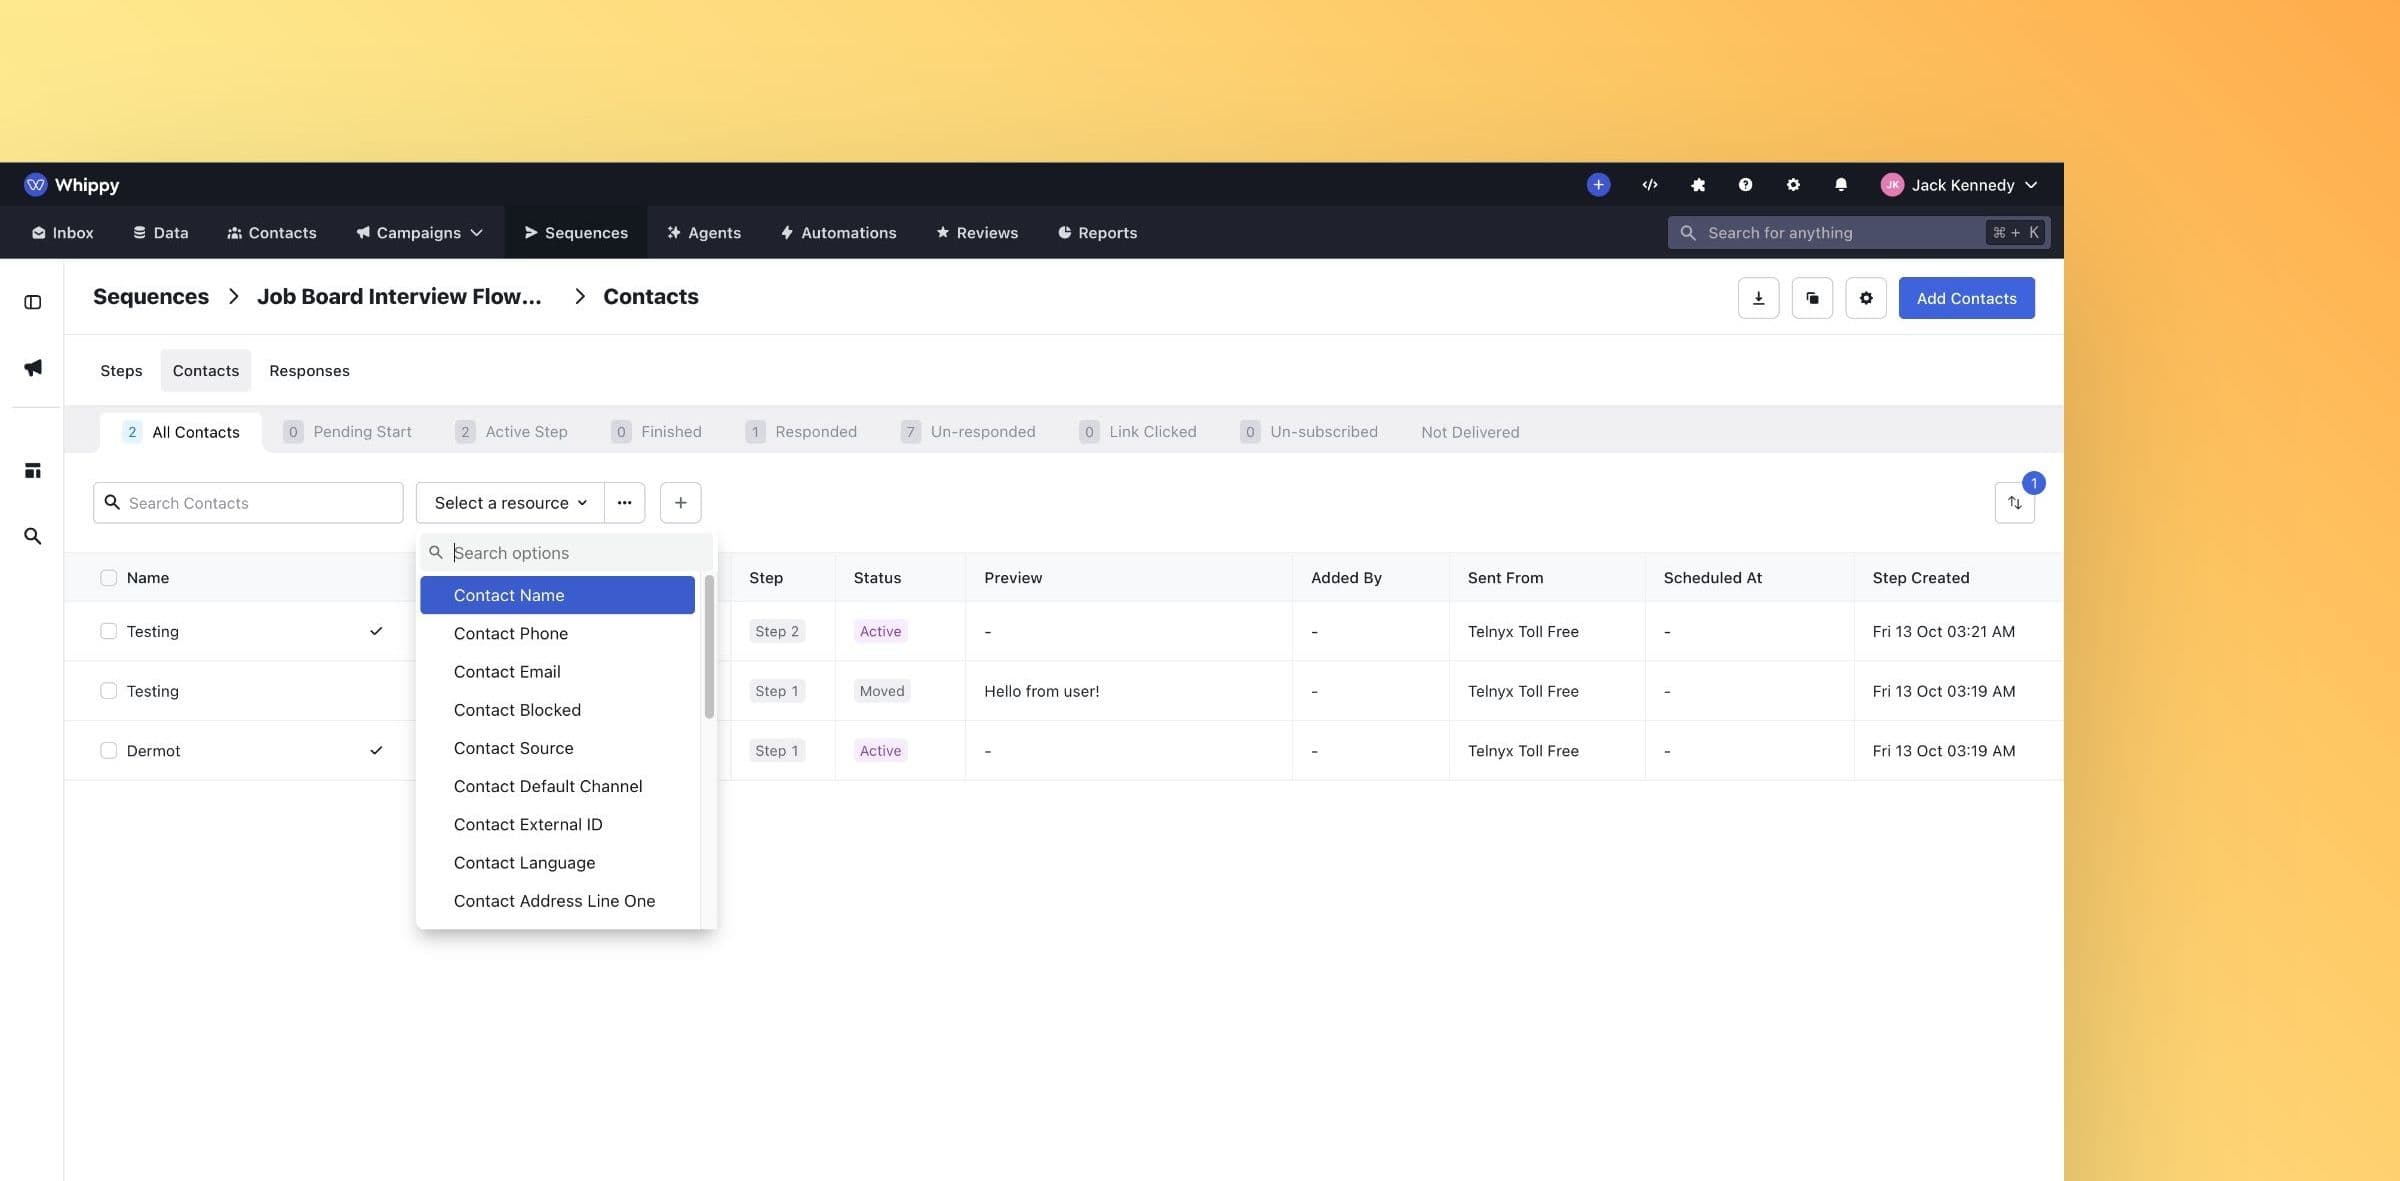Check the checkbox next to Dermot
Image resolution: width=2400 pixels, height=1181 pixels.
click(108, 749)
